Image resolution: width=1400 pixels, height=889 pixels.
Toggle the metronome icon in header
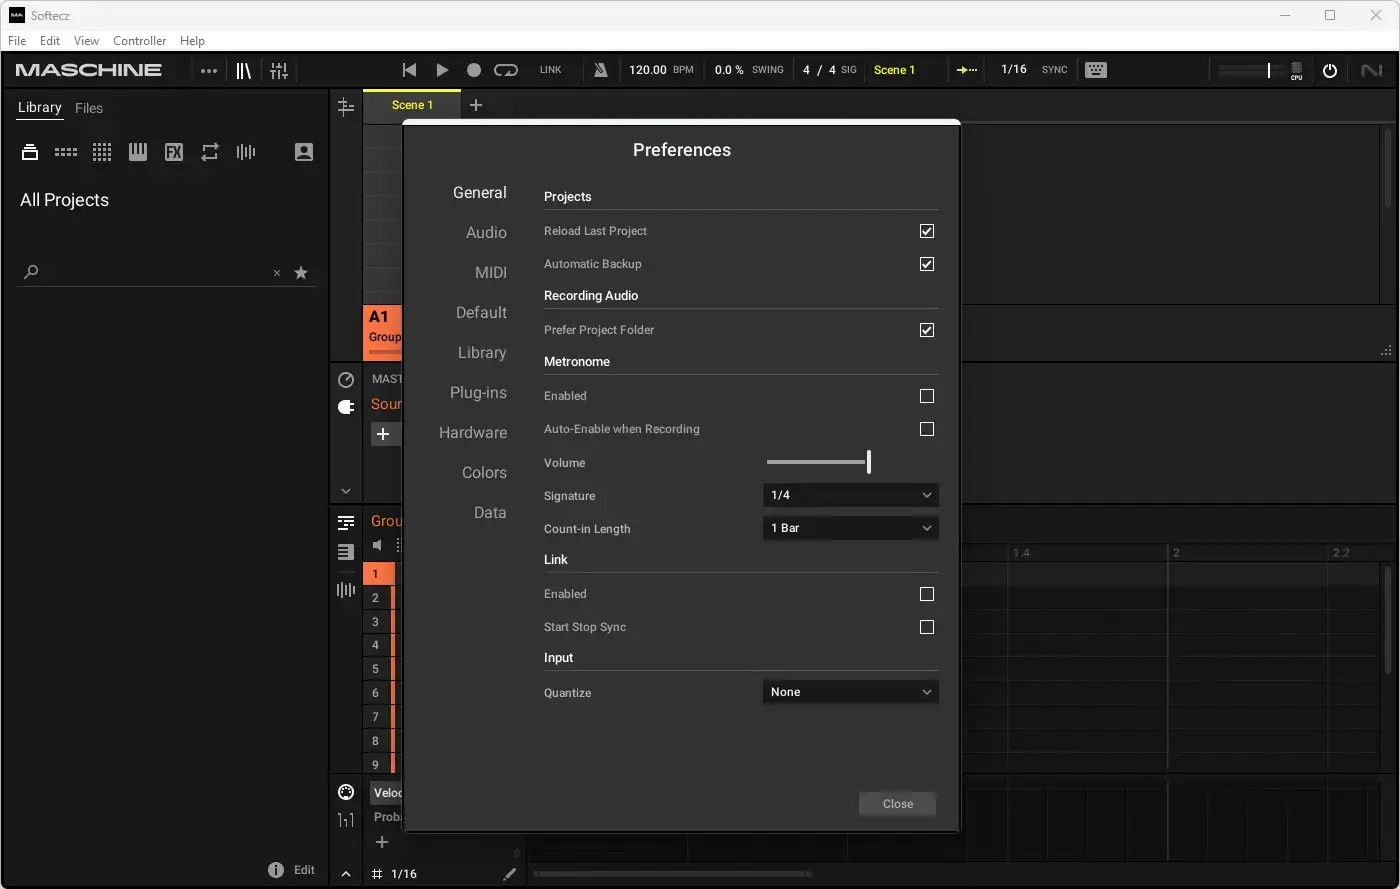tap(600, 70)
